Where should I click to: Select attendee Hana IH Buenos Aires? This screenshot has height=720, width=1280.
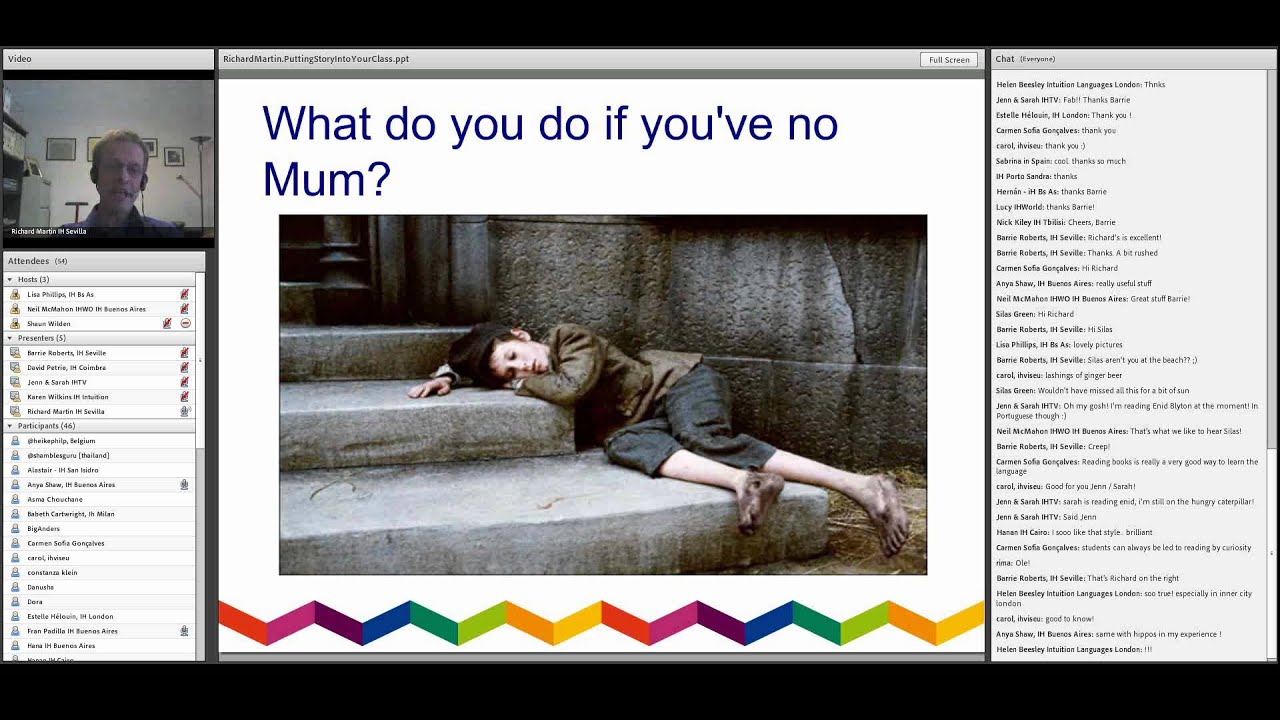point(61,646)
